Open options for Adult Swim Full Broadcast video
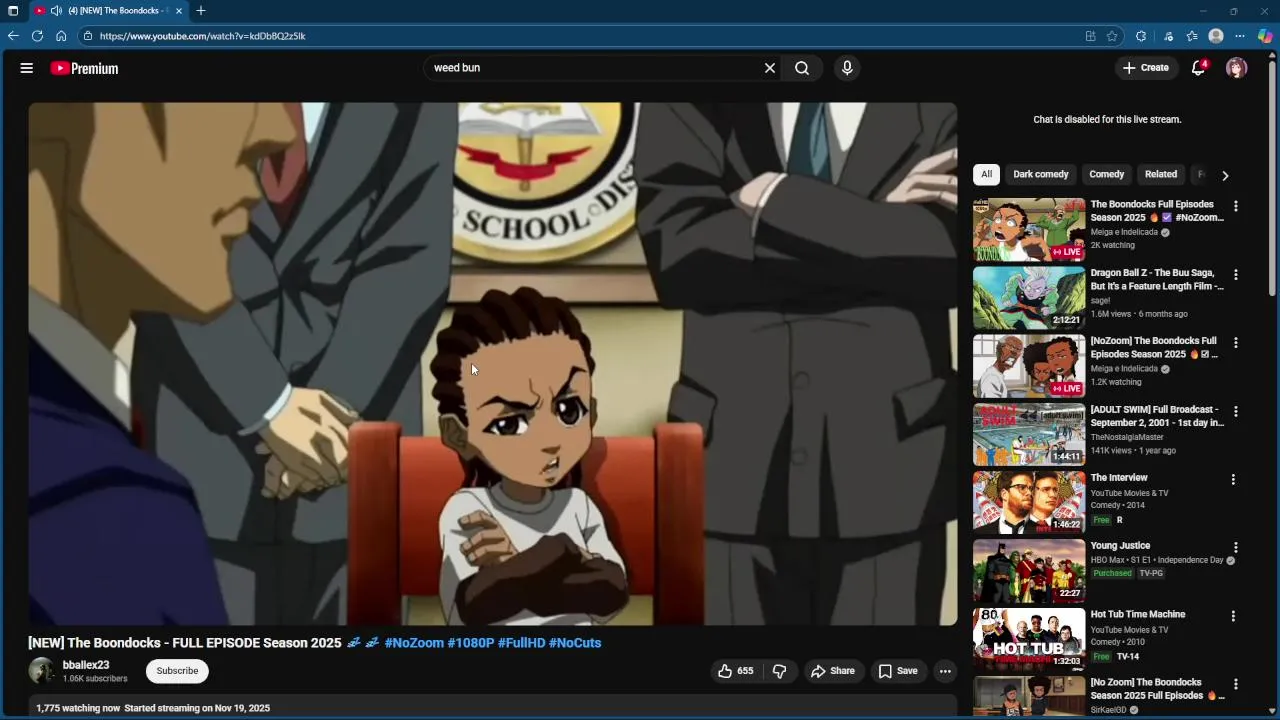 pos(1236,411)
